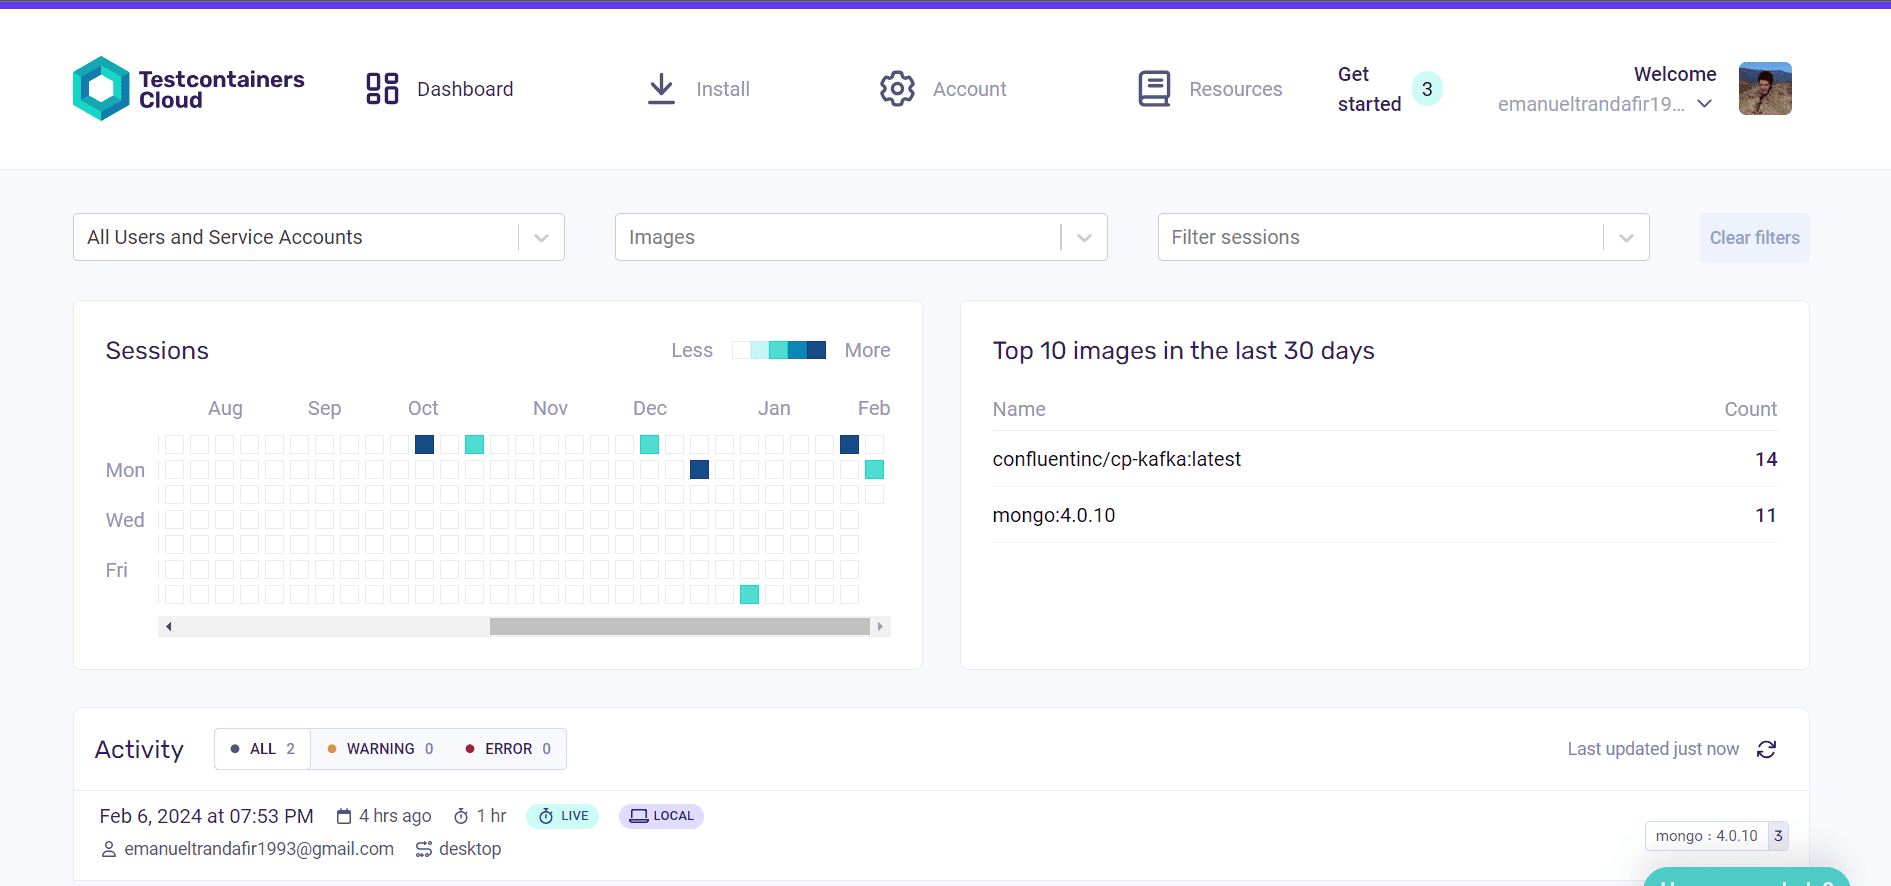Click the calendar icon beside 4 hrs ago
Image resolution: width=1891 pixels, height=886 pixels.
[344, 816]
